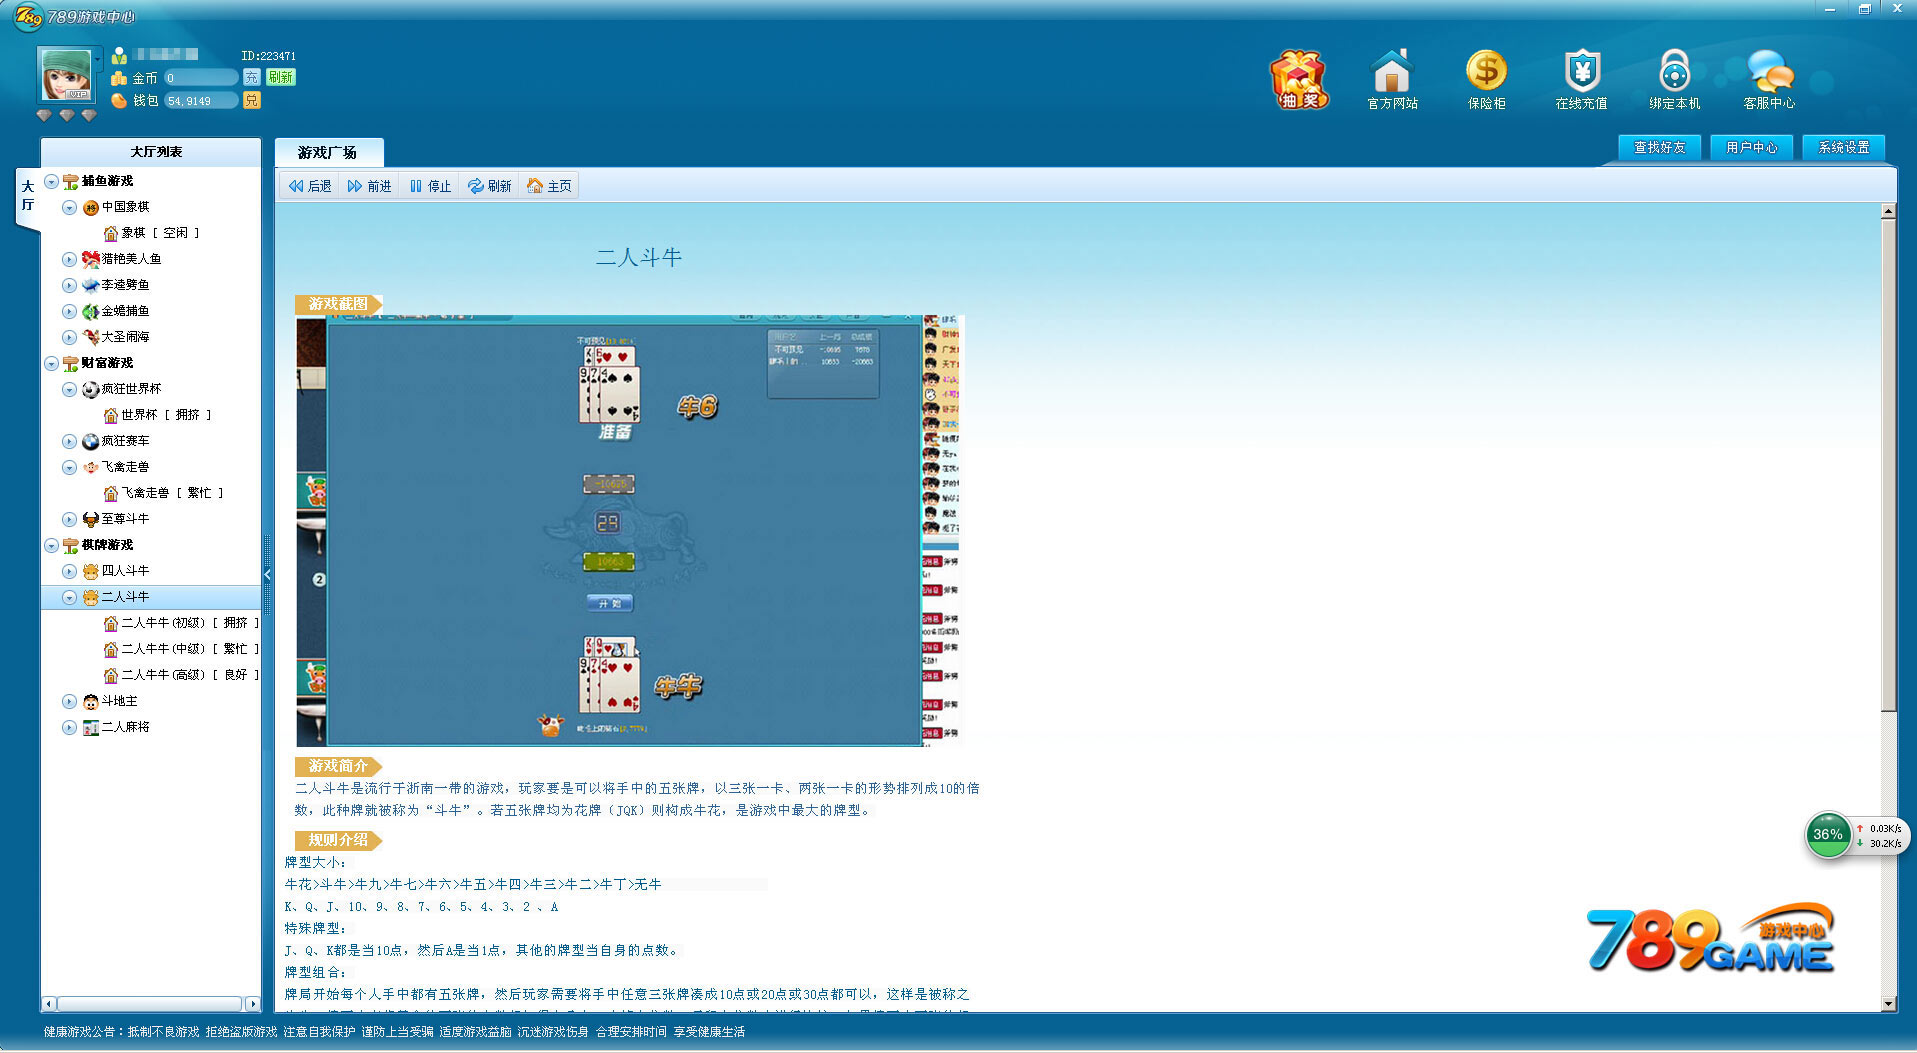1917x1053 pixels.
Task: Open the 官方网站 home icon
Action: point(1392,79)
